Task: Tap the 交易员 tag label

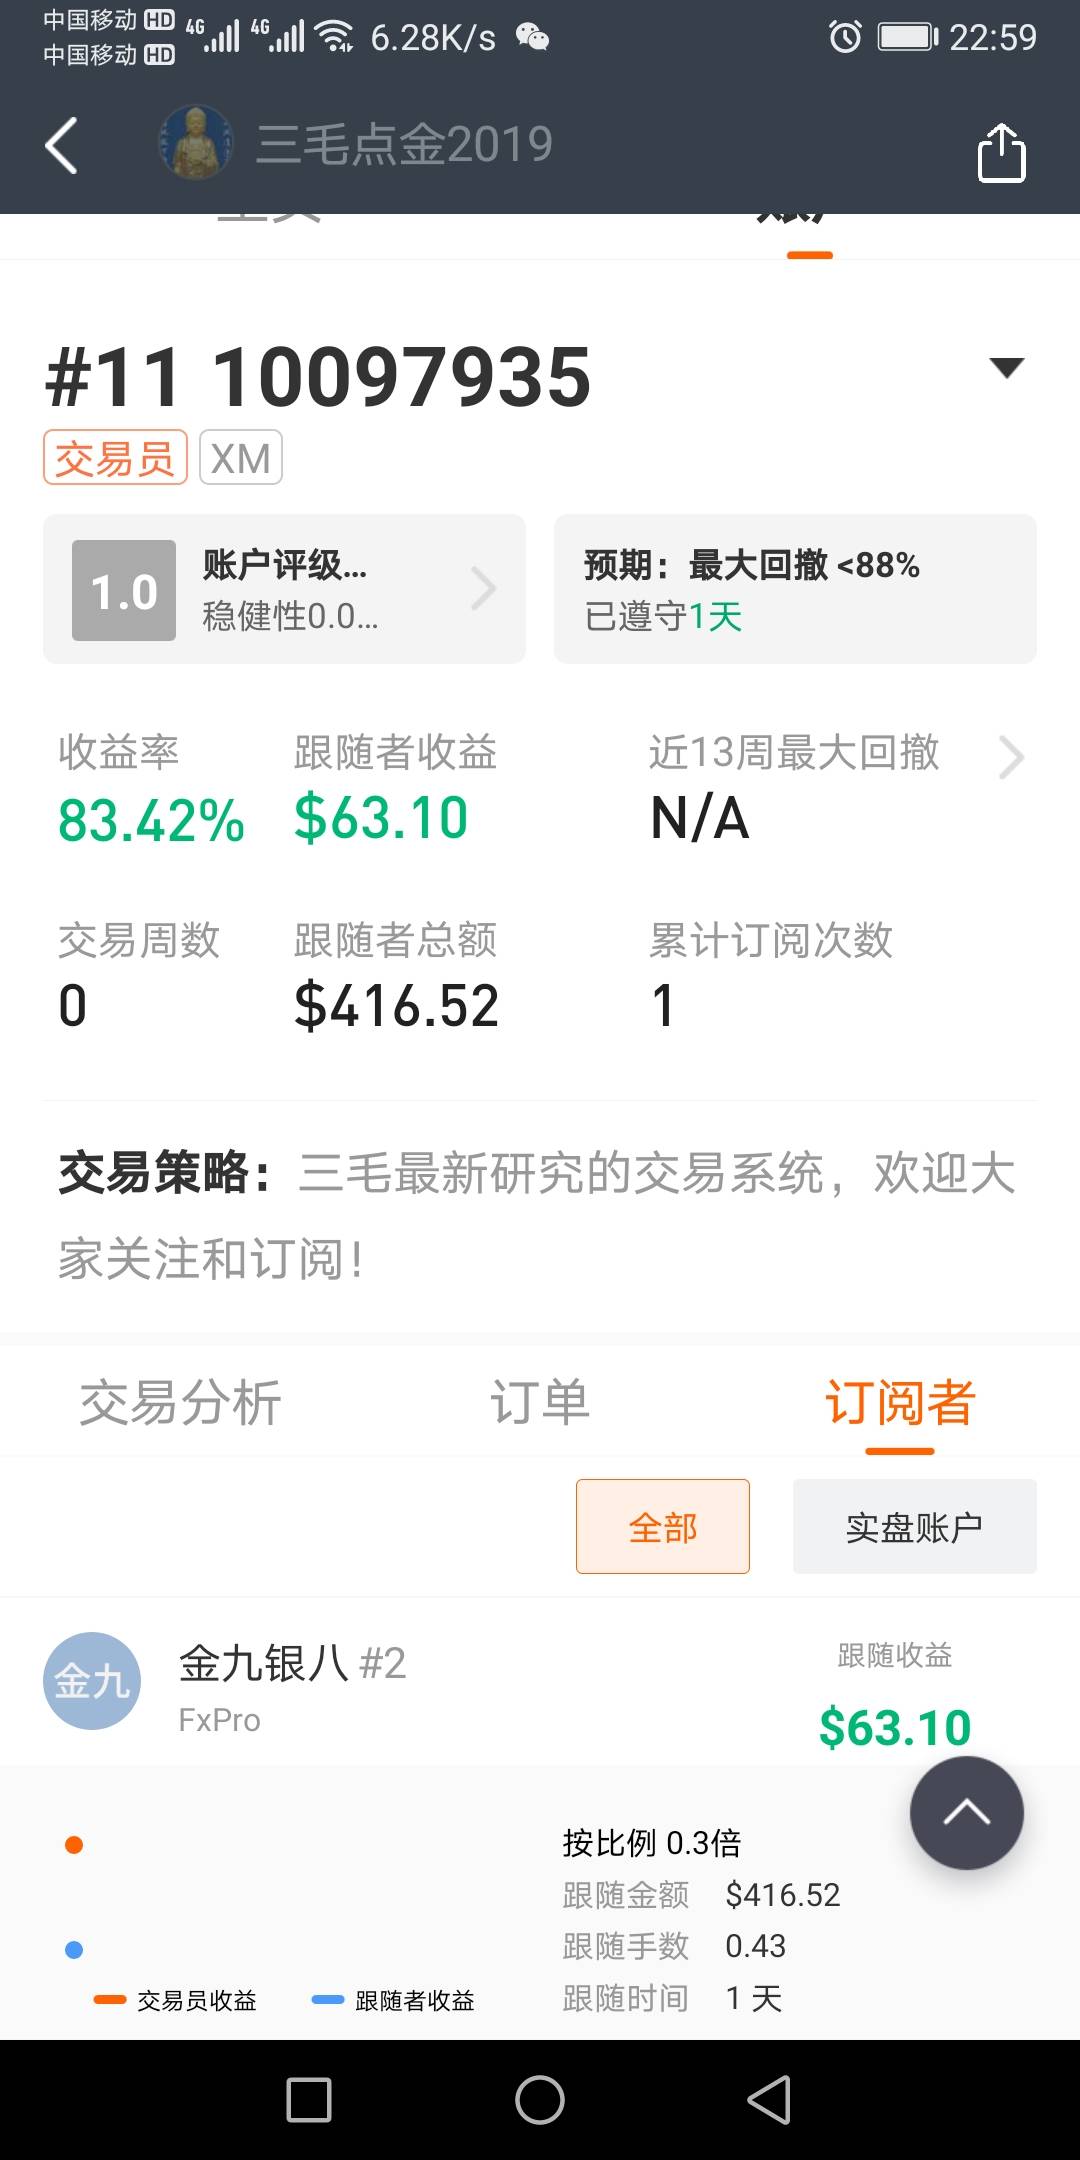Action: tap(115, 458)
